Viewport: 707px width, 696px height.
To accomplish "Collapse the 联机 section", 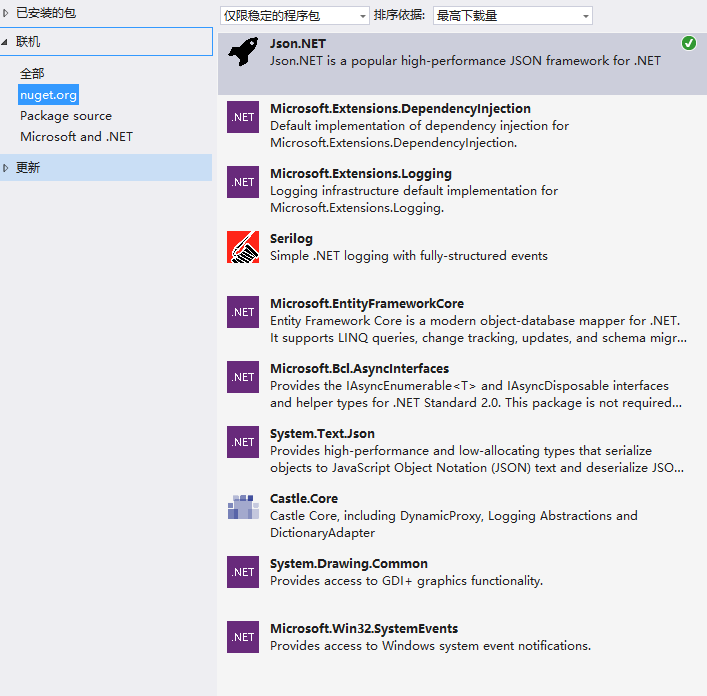I will (x=5, y=42).
